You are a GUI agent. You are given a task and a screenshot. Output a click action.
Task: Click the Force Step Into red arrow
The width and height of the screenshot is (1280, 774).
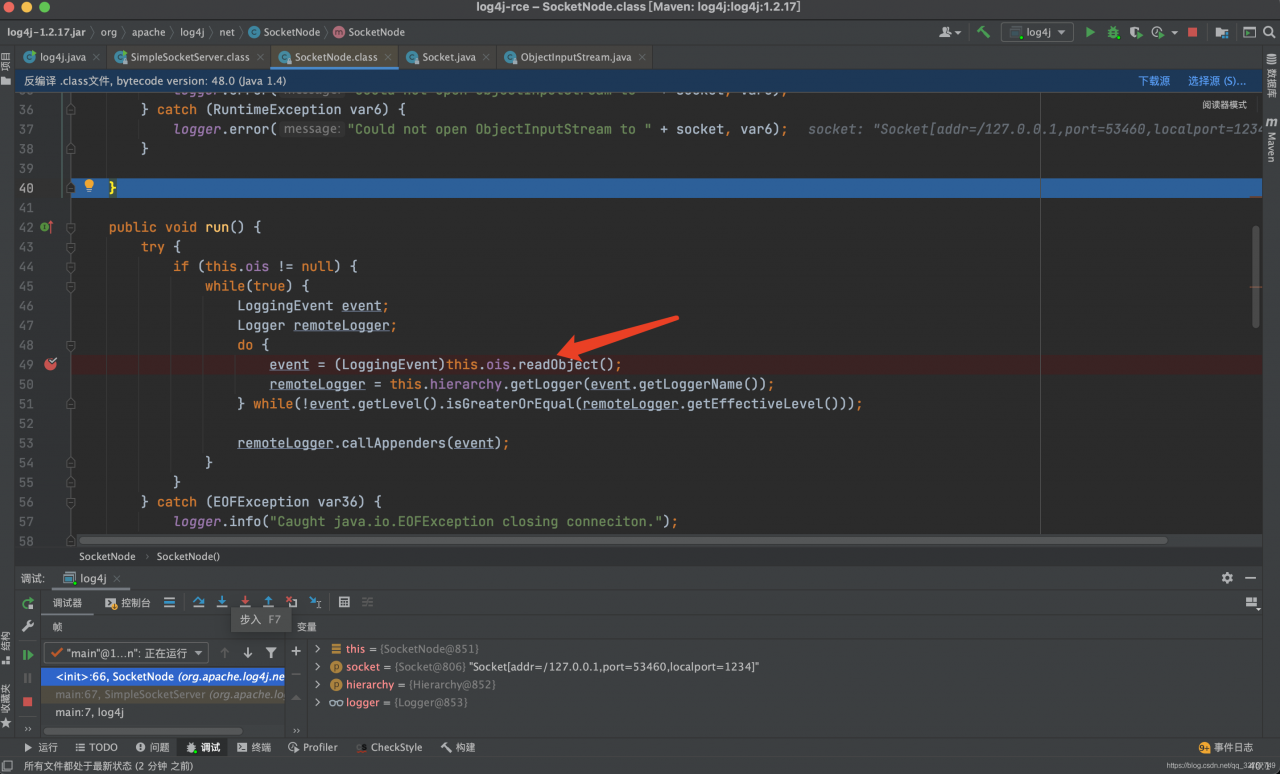coord(245,602)
